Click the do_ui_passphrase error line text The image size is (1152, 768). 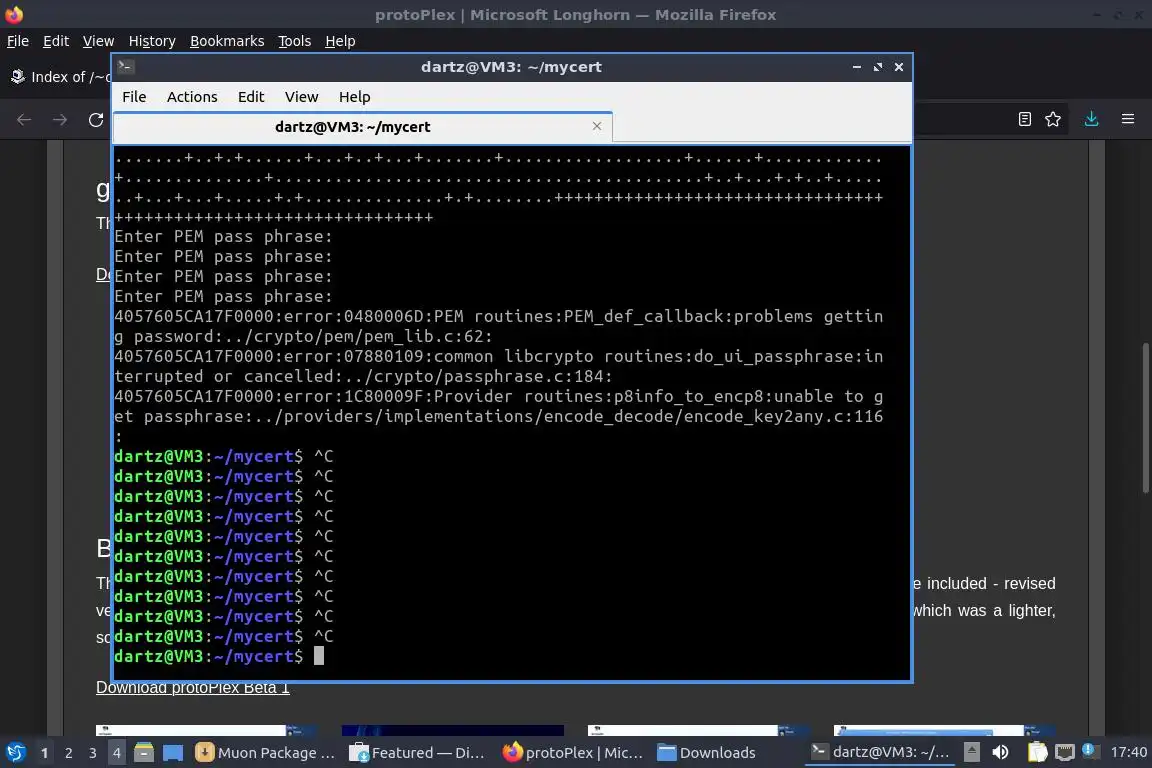tap(498, 366)
